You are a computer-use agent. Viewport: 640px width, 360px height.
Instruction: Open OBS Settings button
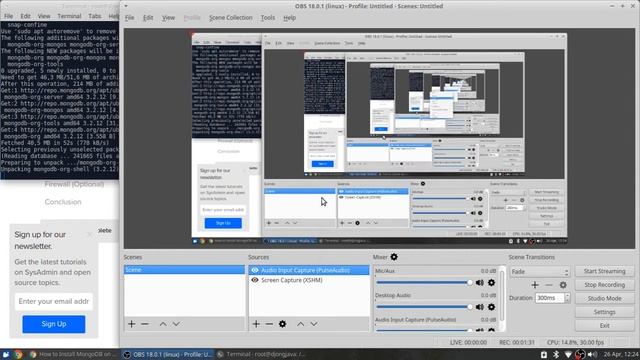(x=604, y=312)
